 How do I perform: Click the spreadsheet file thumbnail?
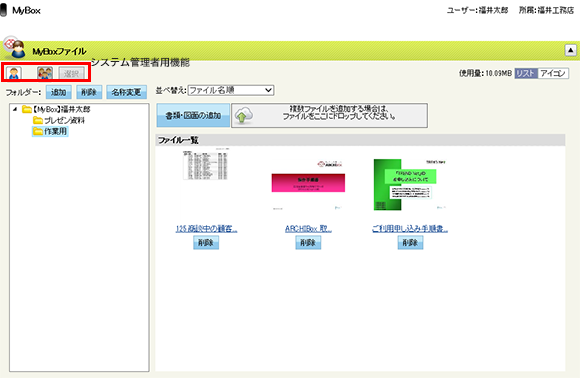click(x=206, y=165)
